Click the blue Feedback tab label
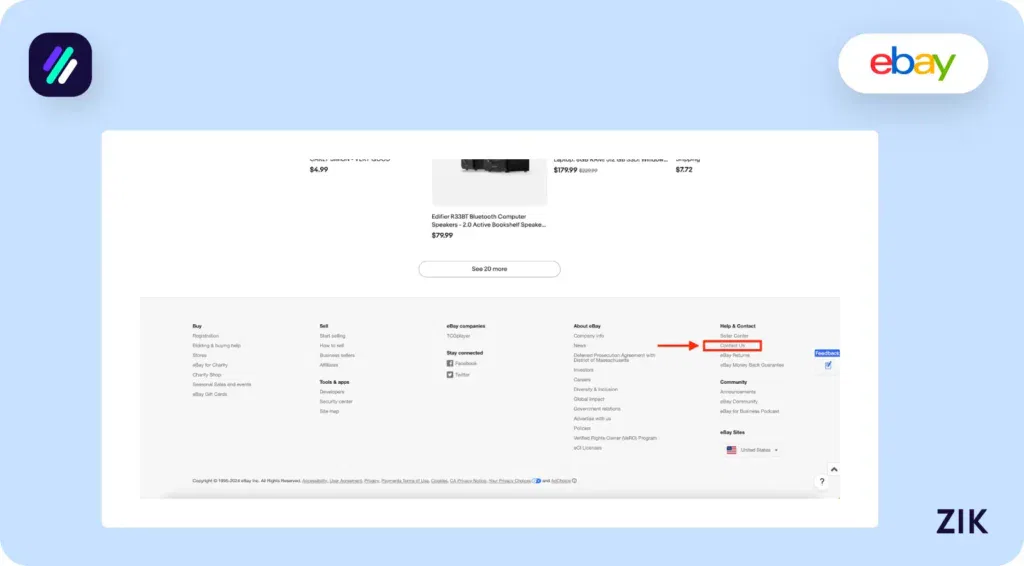 click(x=827, y=353)
